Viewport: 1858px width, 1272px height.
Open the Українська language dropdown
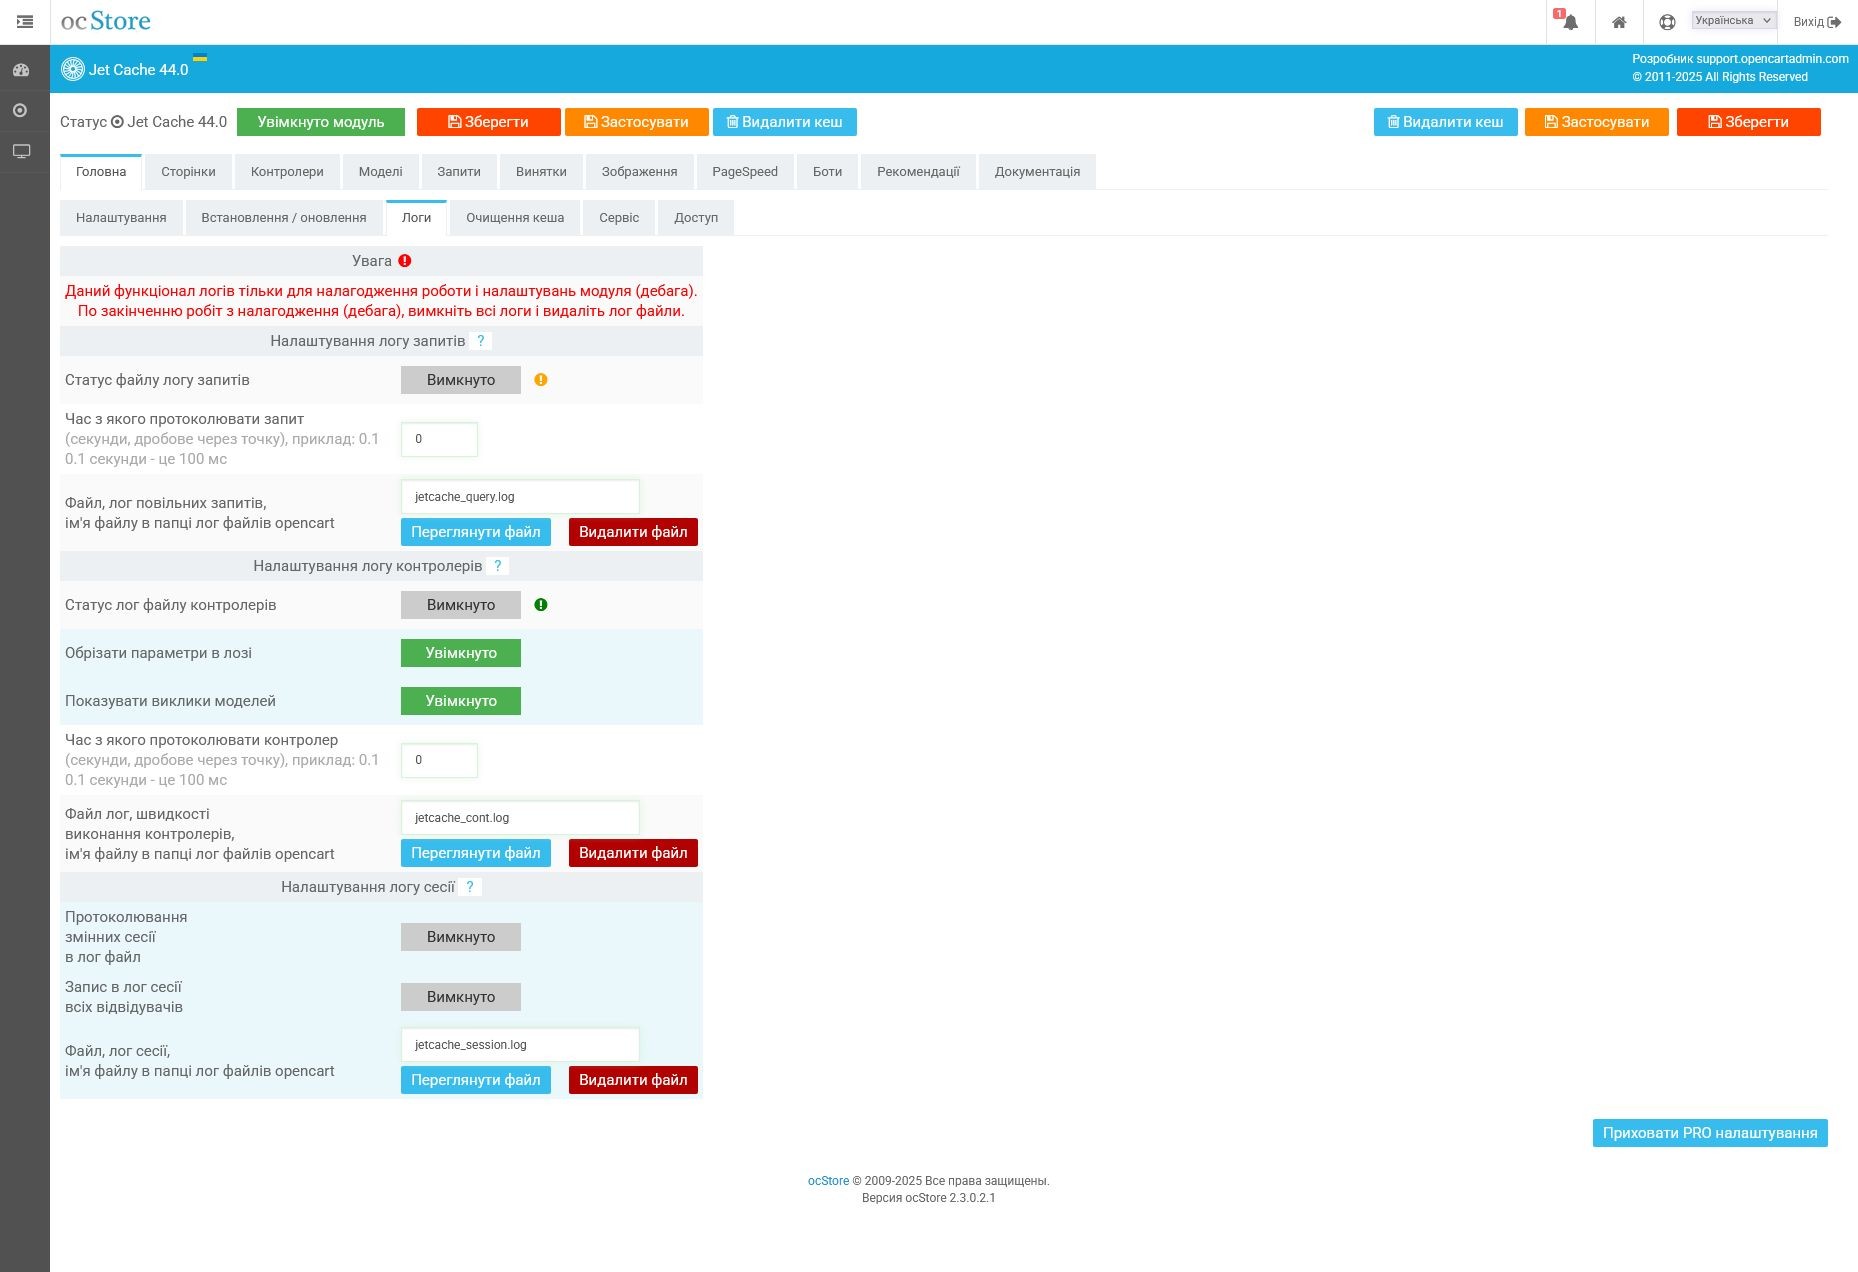click(1732, 20)
